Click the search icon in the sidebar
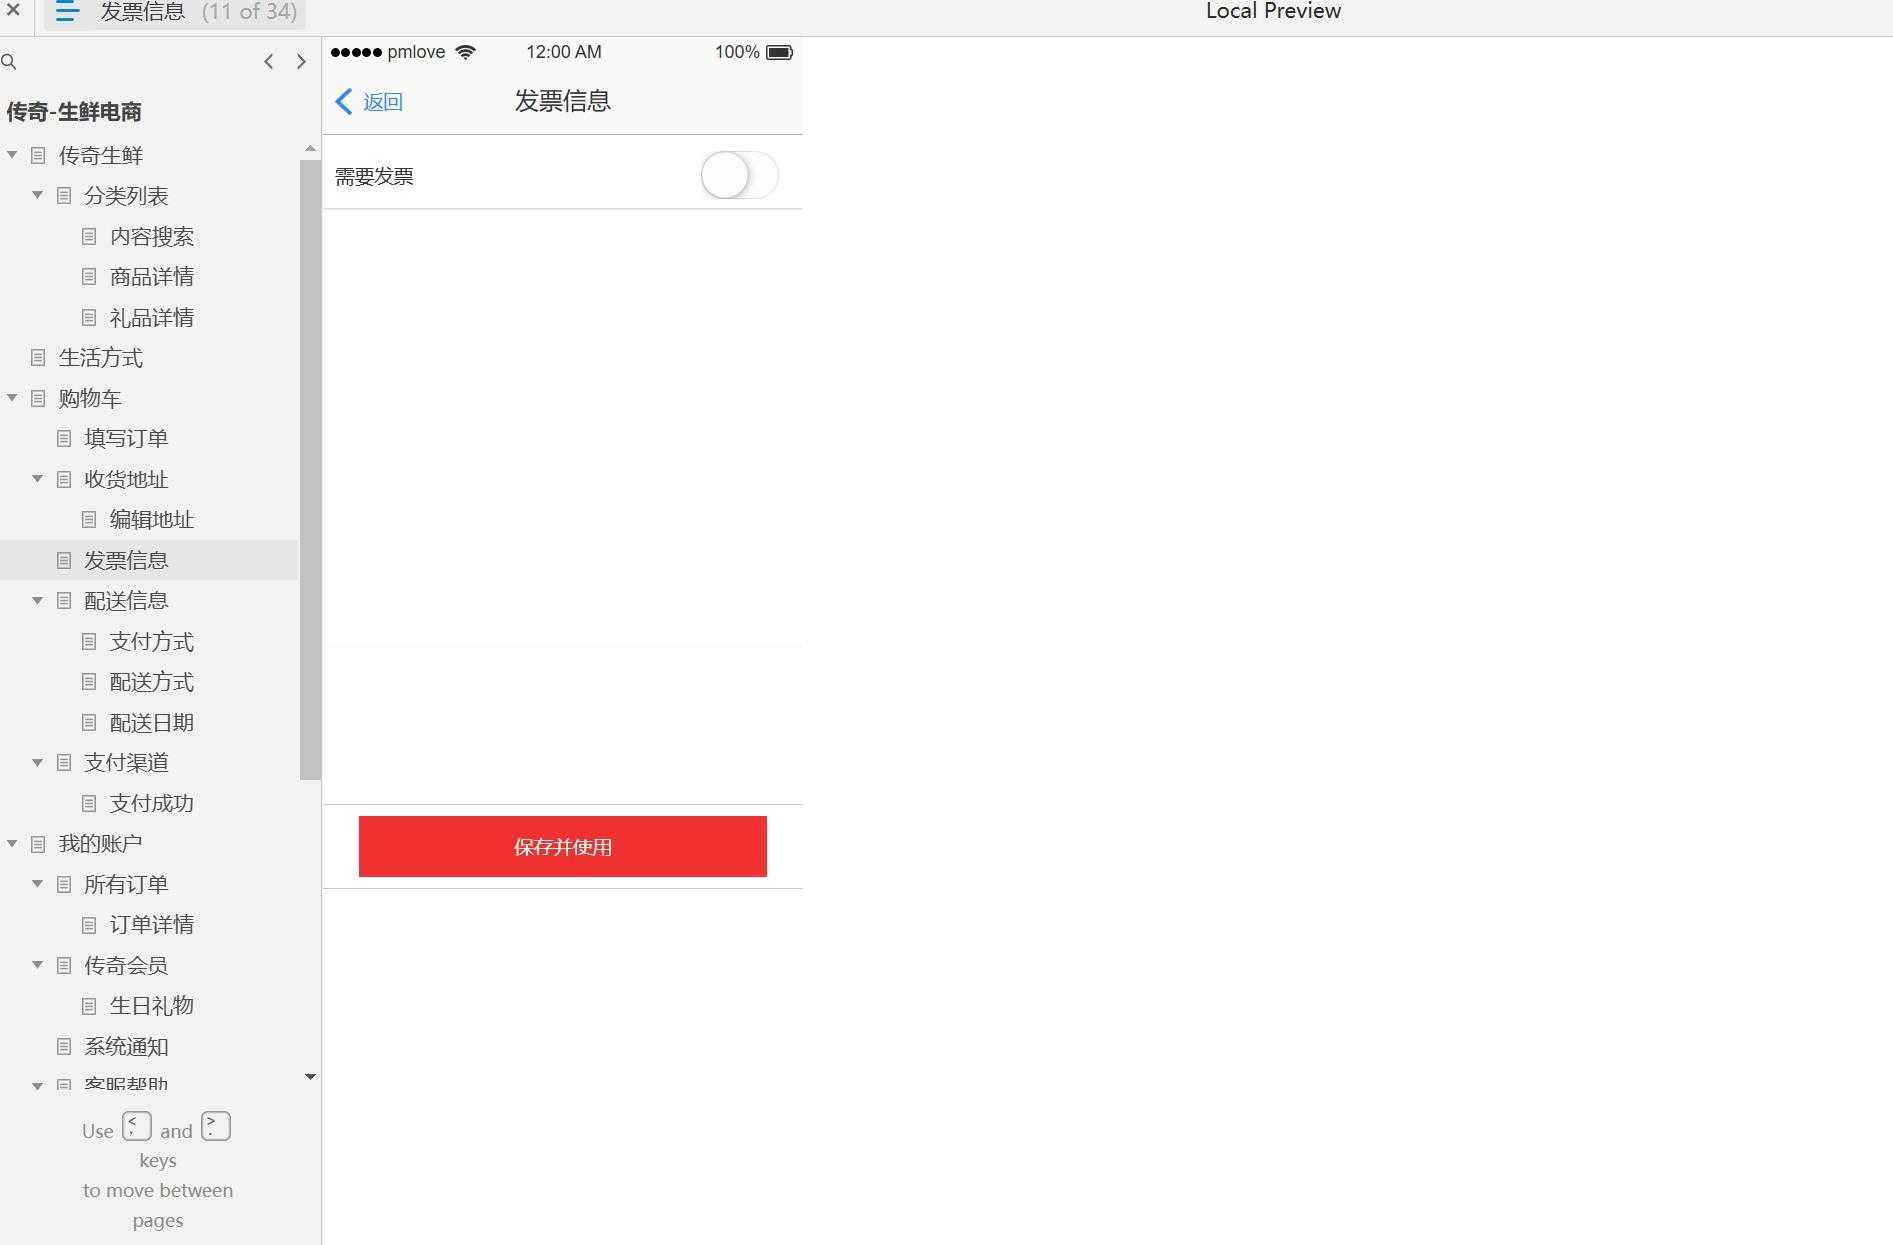Image resolution: width=1893 pixels, height=1245 pixels. (x=10, y=61)
